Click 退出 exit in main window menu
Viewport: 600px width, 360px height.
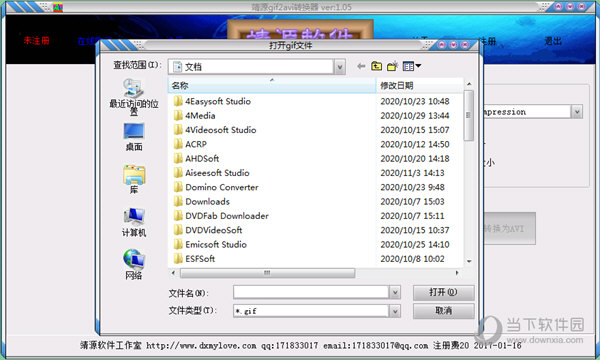pyautogui.click(x=553, y=41)
